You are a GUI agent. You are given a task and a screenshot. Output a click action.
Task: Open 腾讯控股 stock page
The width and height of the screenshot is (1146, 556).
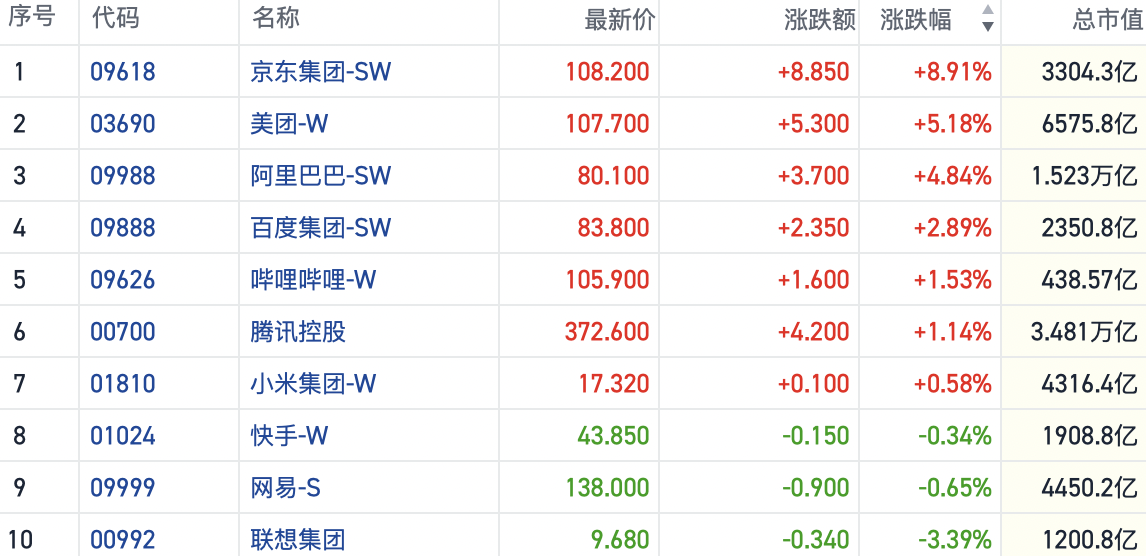pos(298,332)
